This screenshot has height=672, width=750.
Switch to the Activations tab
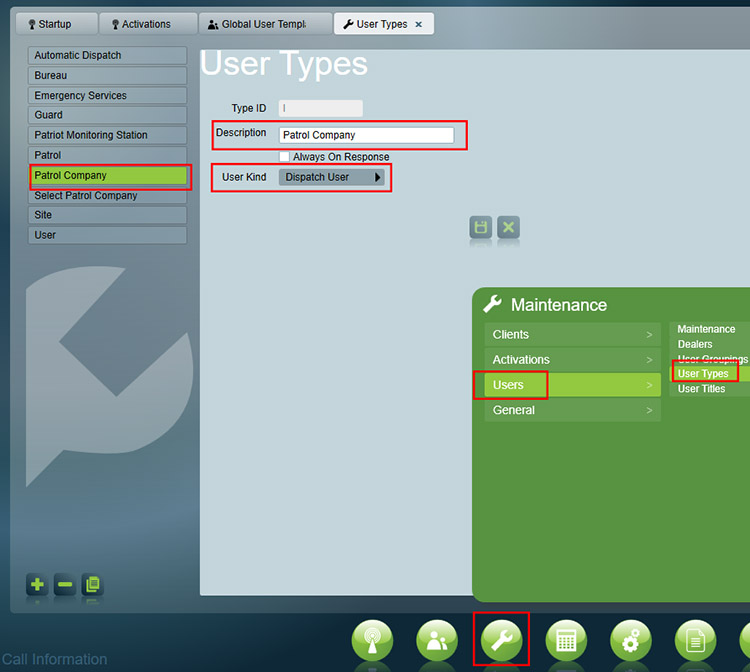click(x=148, y=24)
